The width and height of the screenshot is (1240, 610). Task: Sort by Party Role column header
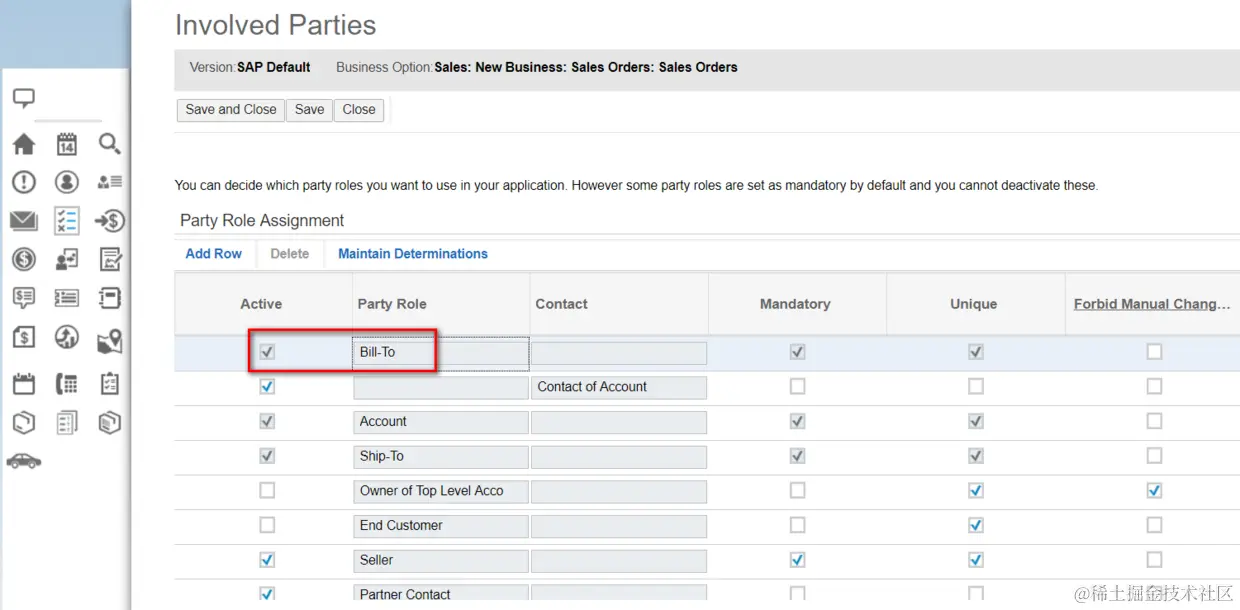[392, 304]
